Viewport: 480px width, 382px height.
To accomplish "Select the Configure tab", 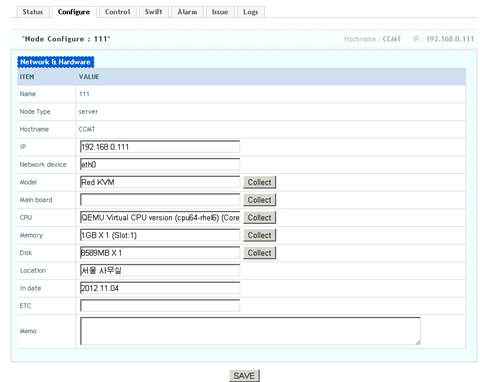I will [x=74, y=12].
